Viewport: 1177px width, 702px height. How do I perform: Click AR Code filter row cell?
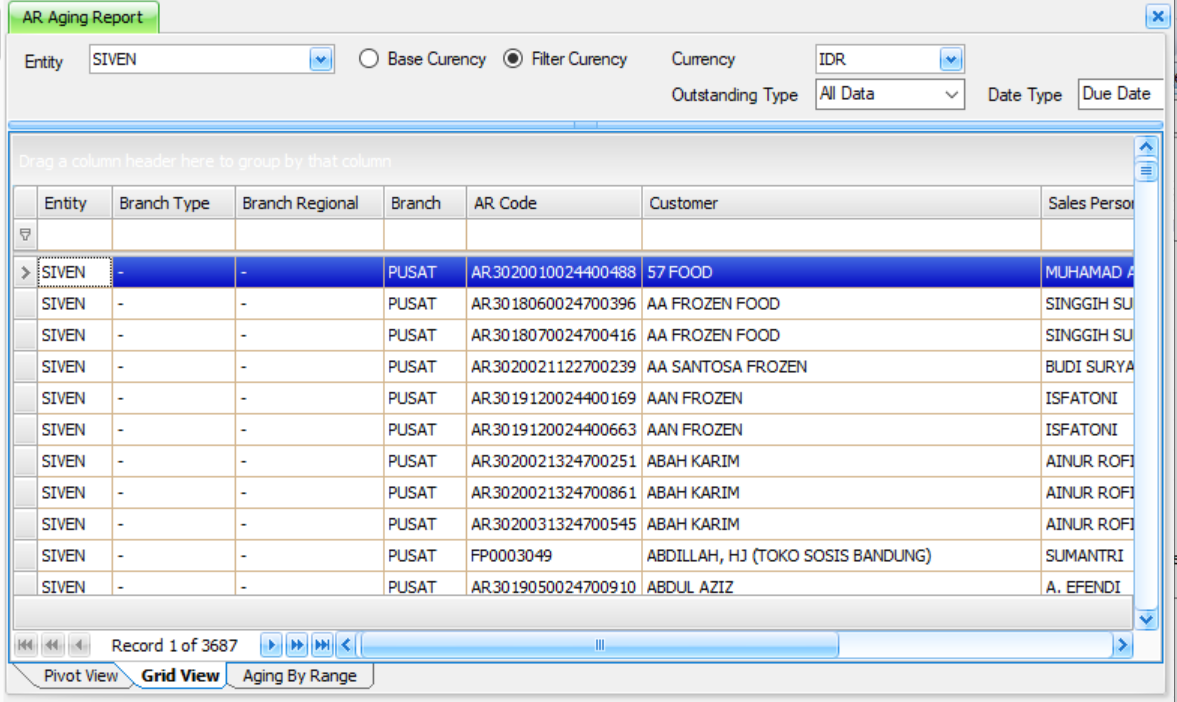[x=554, y=235]
